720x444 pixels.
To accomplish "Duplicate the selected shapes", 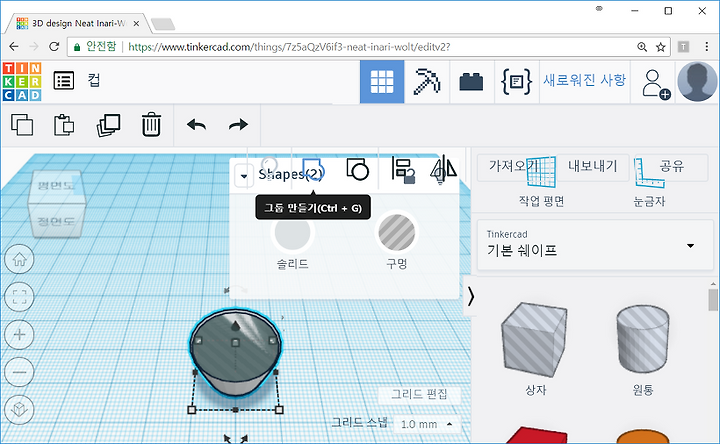I will tap(108, 124).
